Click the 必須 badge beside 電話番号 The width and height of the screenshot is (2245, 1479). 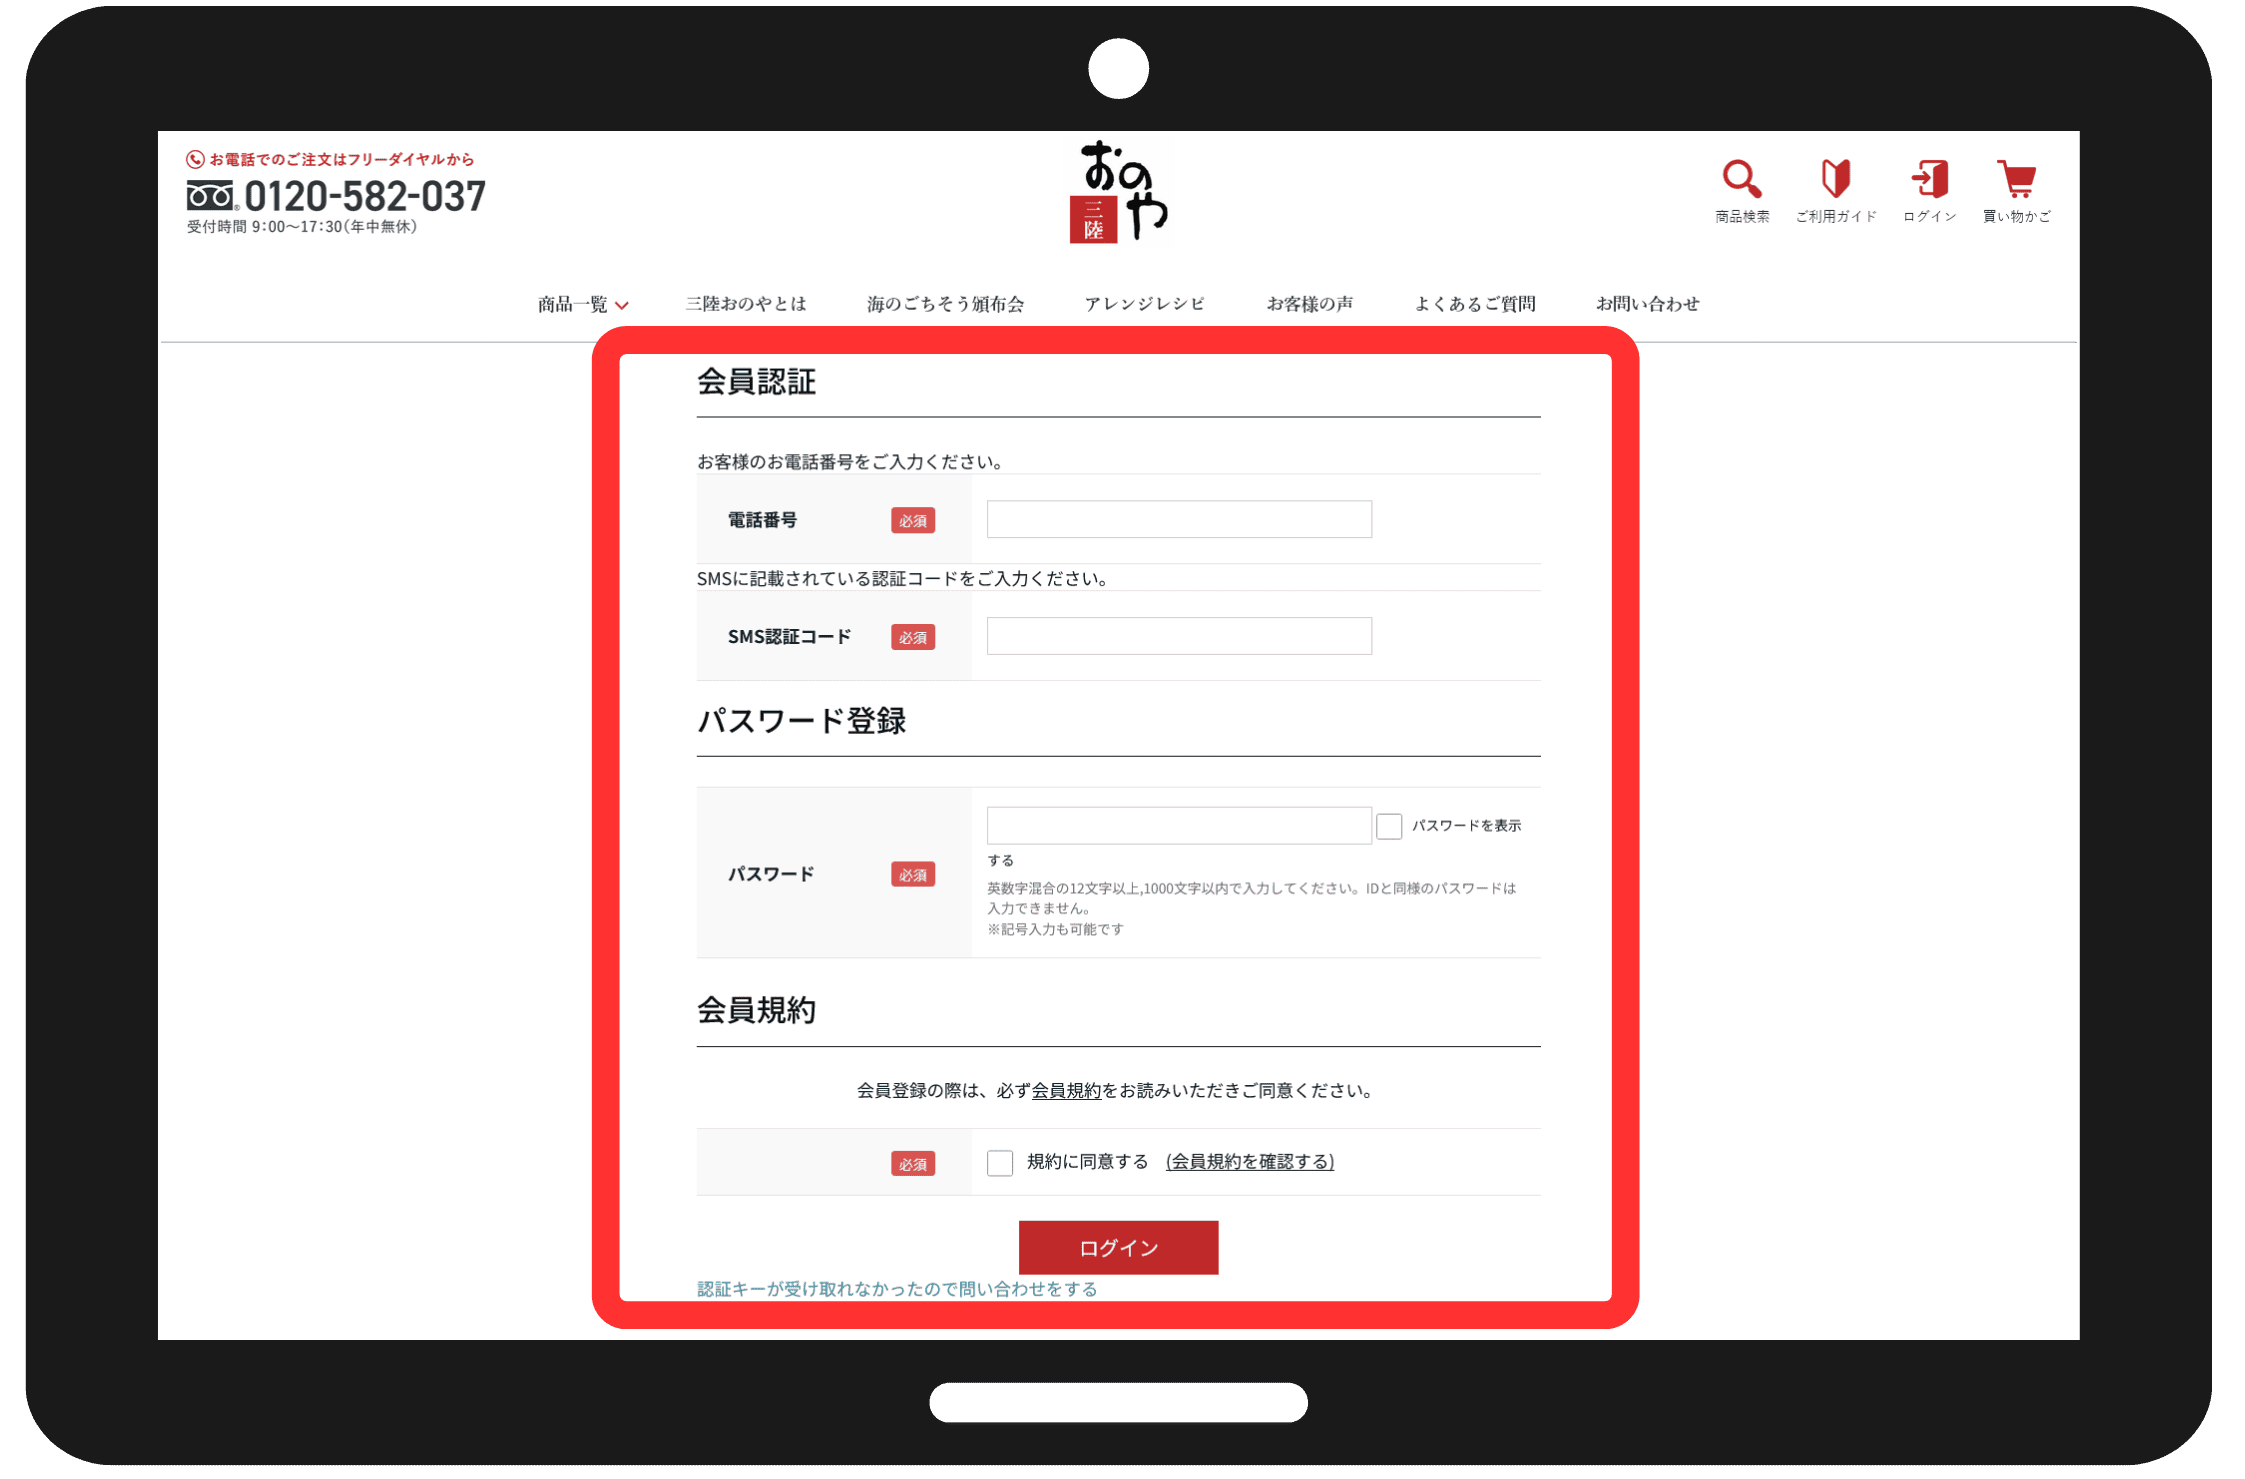tap(913, 521)
